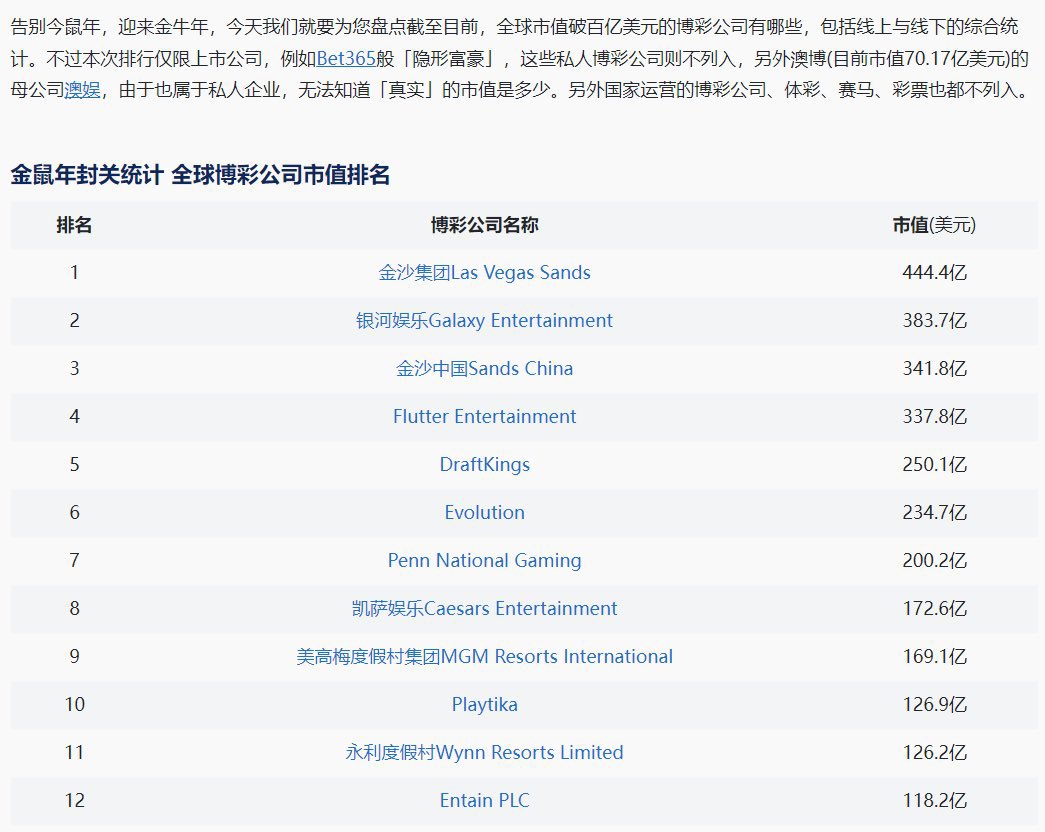The width and height of the screenshot is (1045, 832).
Task: Click the DraftKings company link
Action: [485, 465]
